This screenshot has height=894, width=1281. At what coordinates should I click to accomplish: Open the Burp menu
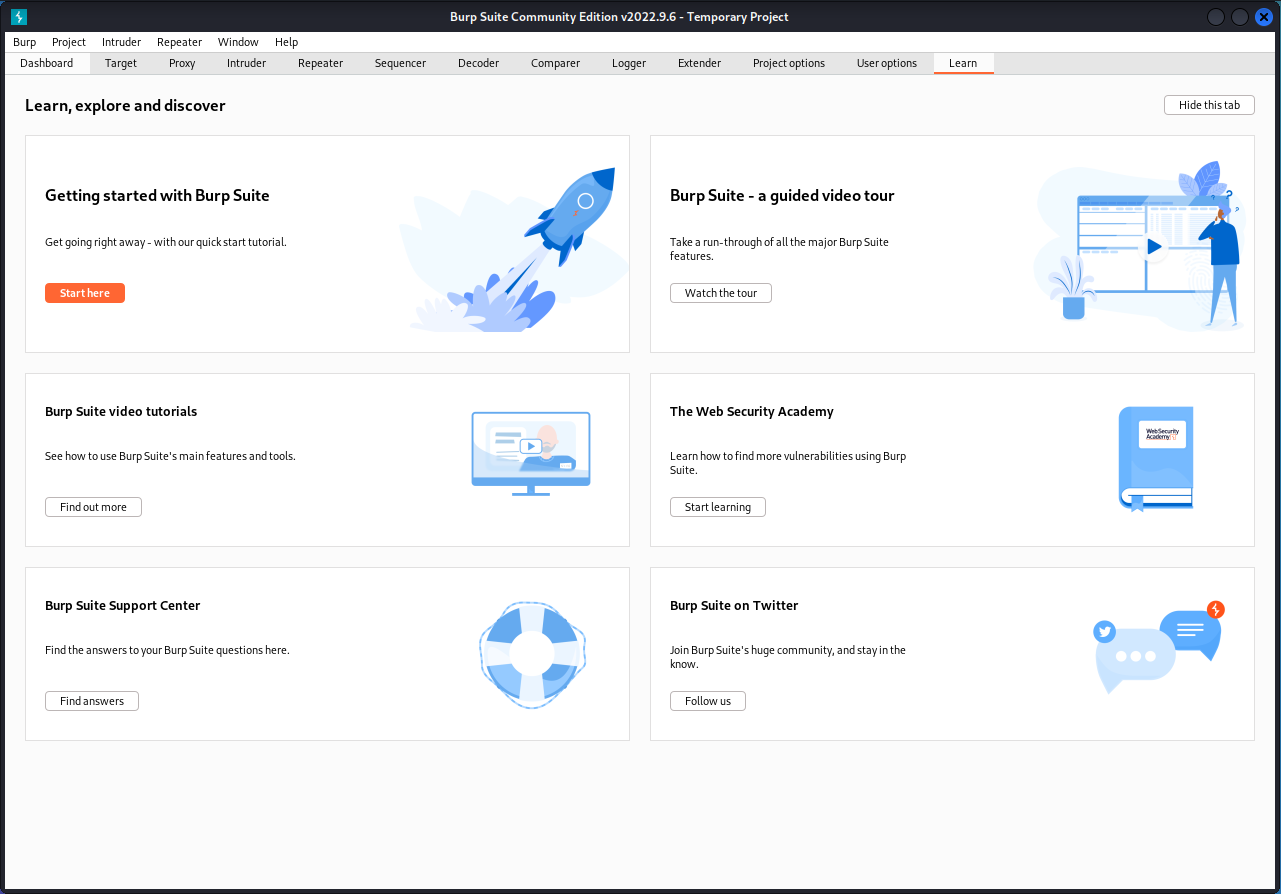point(25,42)
